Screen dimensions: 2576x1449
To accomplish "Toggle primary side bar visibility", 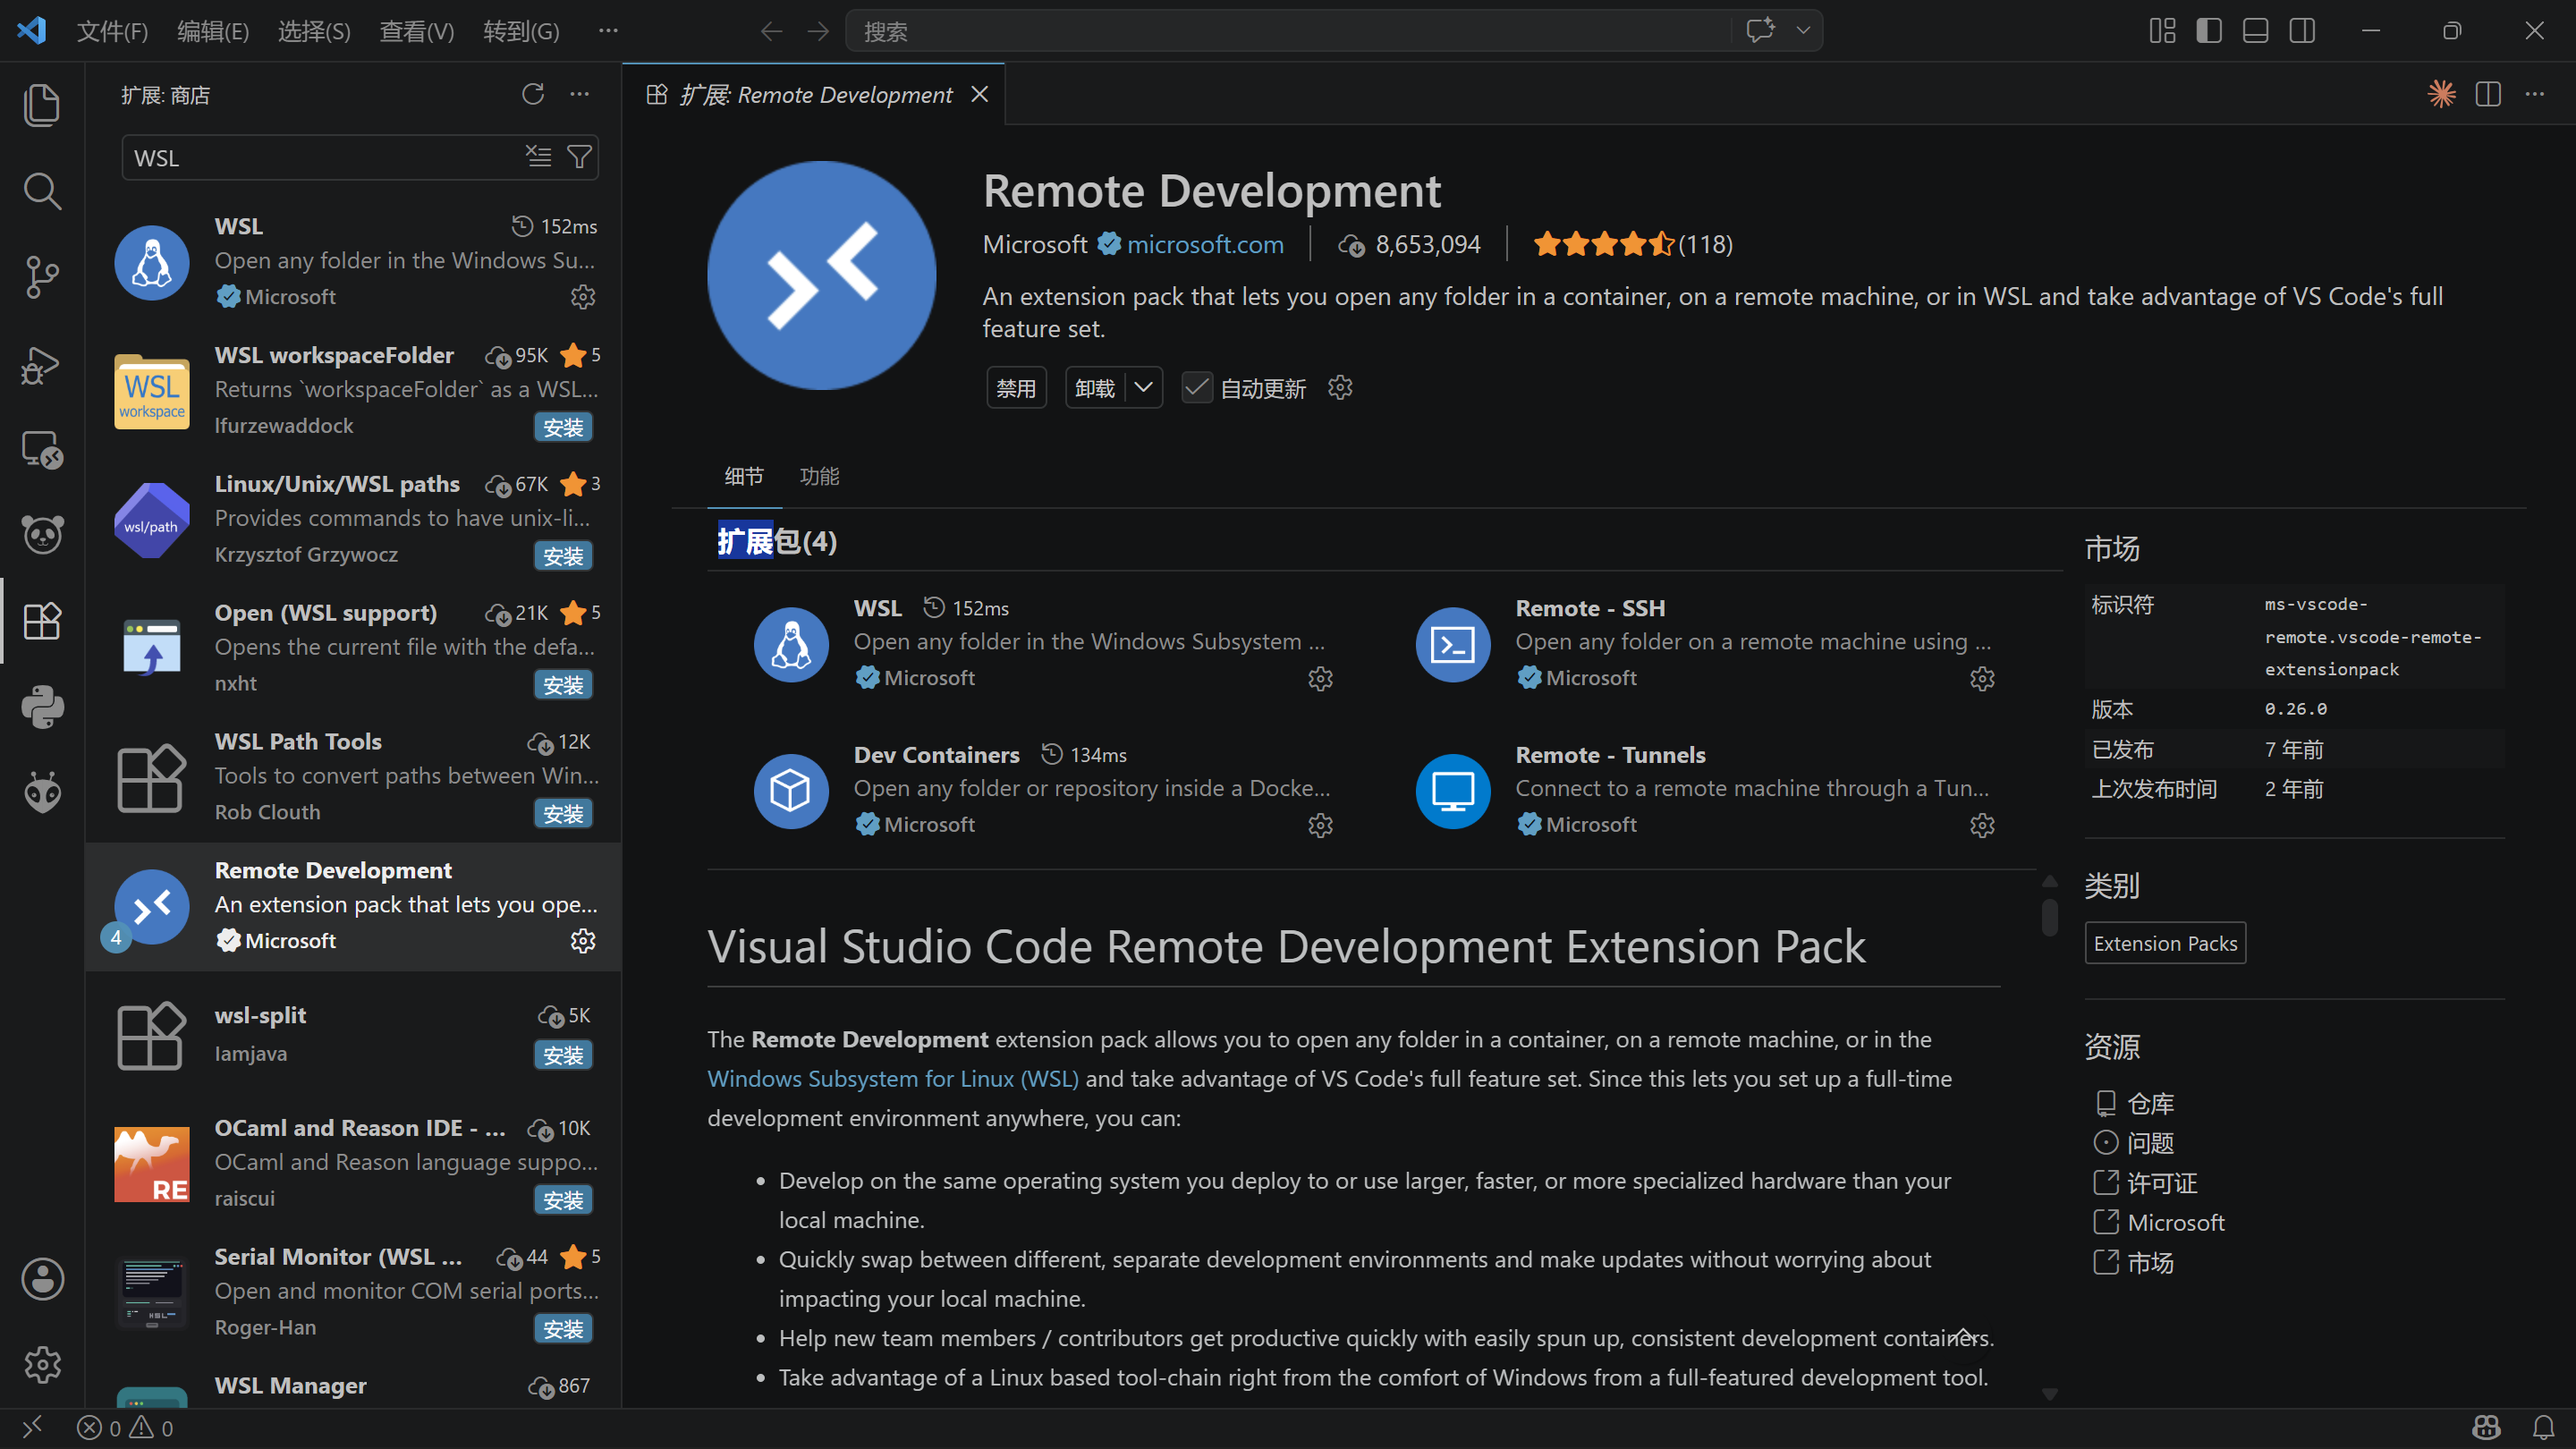I will (2209, 31).
